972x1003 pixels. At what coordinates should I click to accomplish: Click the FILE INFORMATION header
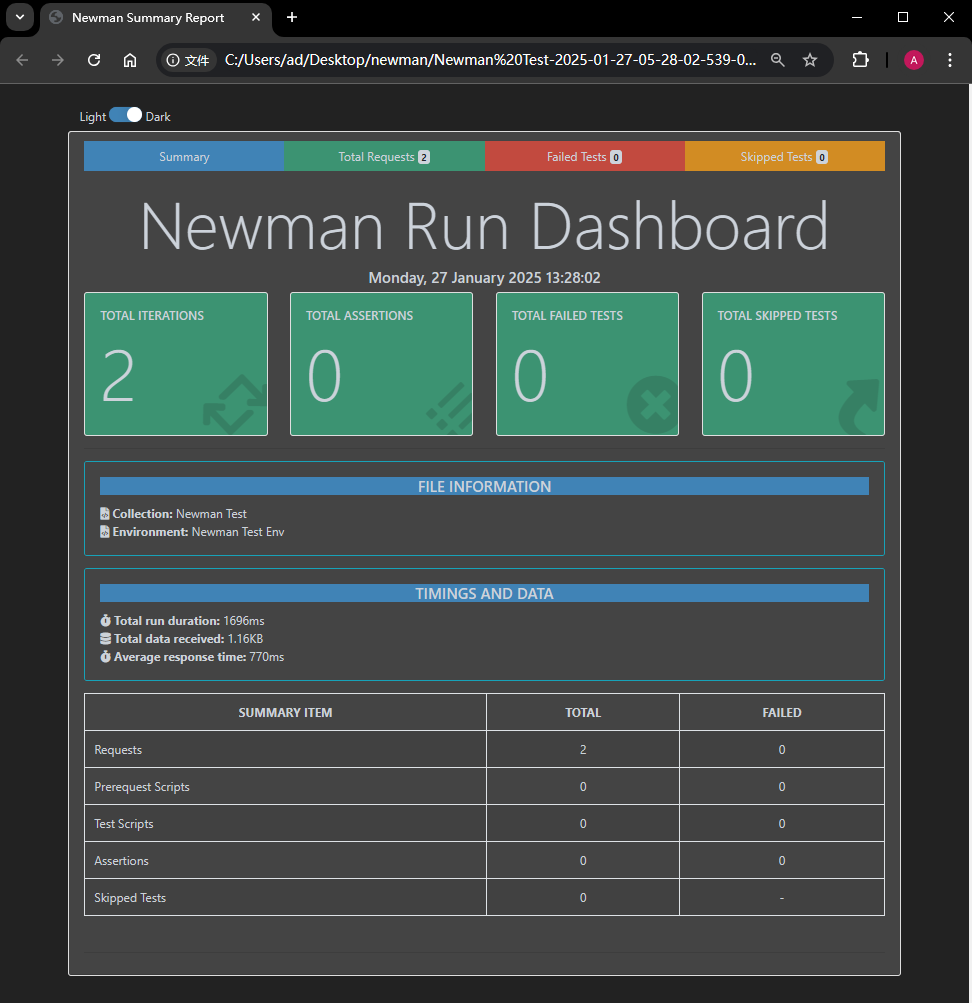pyautogui.click(x=484, y=486)
